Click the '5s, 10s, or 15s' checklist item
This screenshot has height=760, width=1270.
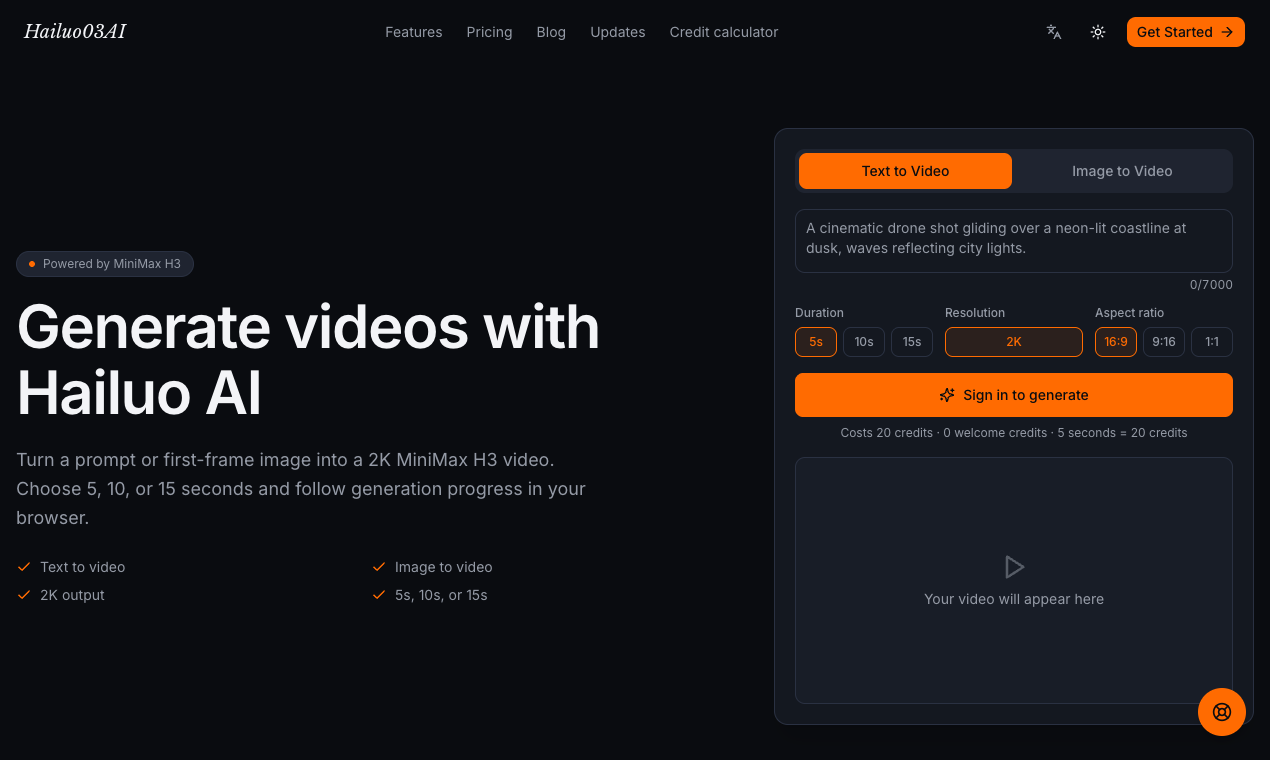pyautogui.click(x=429, y=595)
